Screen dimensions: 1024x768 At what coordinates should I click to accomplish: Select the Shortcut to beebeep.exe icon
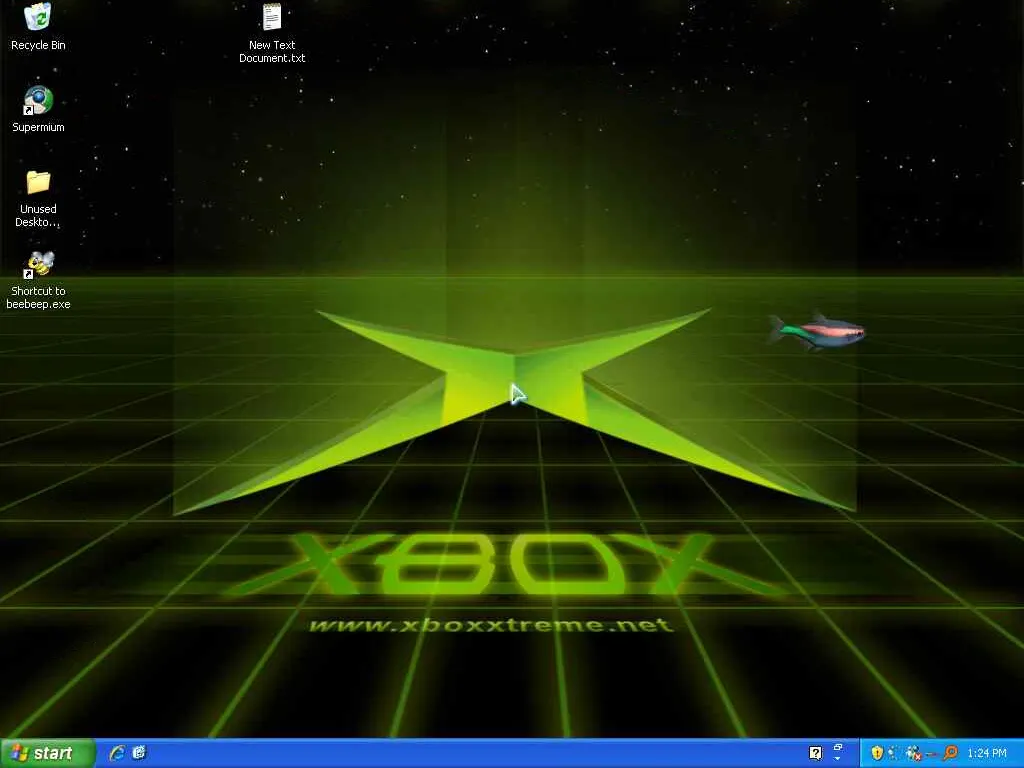(38, 280)
